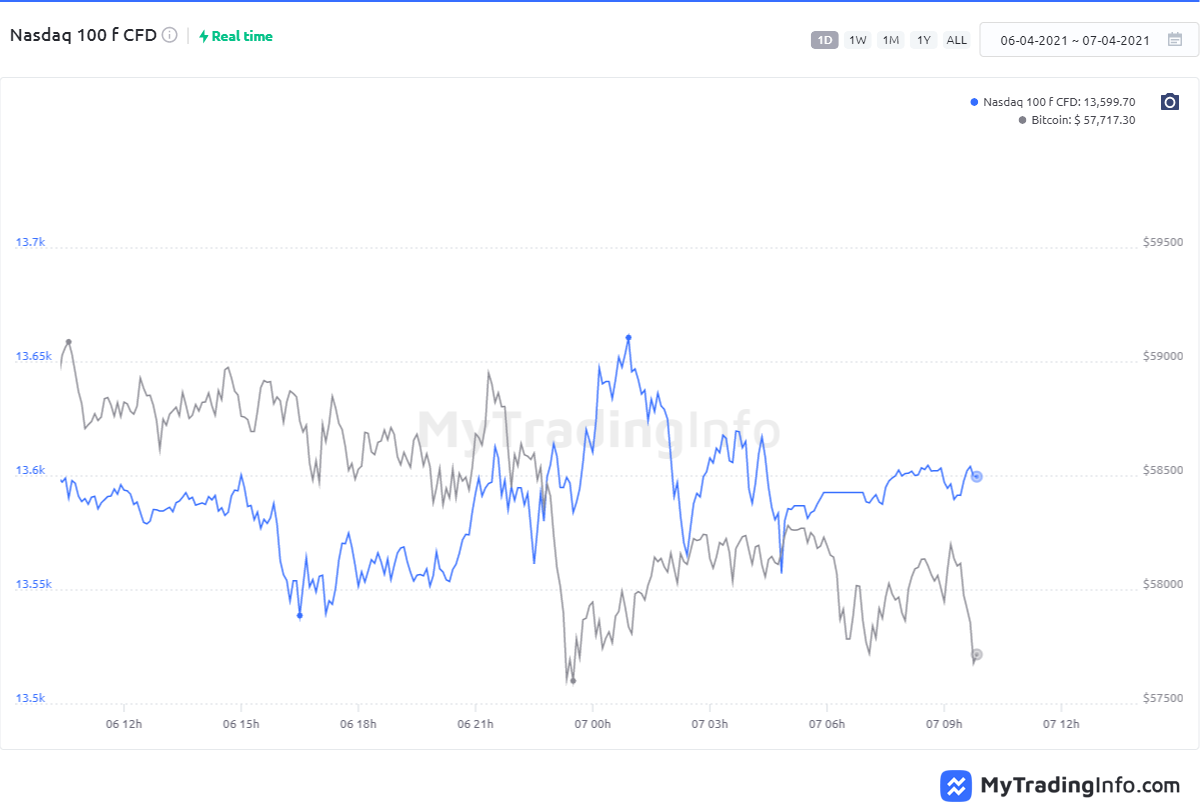The height and width of the screenshot is (810, 1200).
Task: Click the Bitcoin low marker on the gray line
Action: [573, 681]
